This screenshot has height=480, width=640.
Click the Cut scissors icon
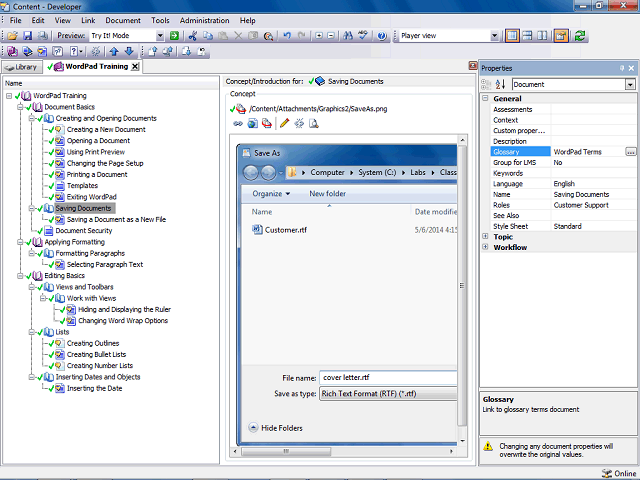pyautogui.click(x=193, y=36)
